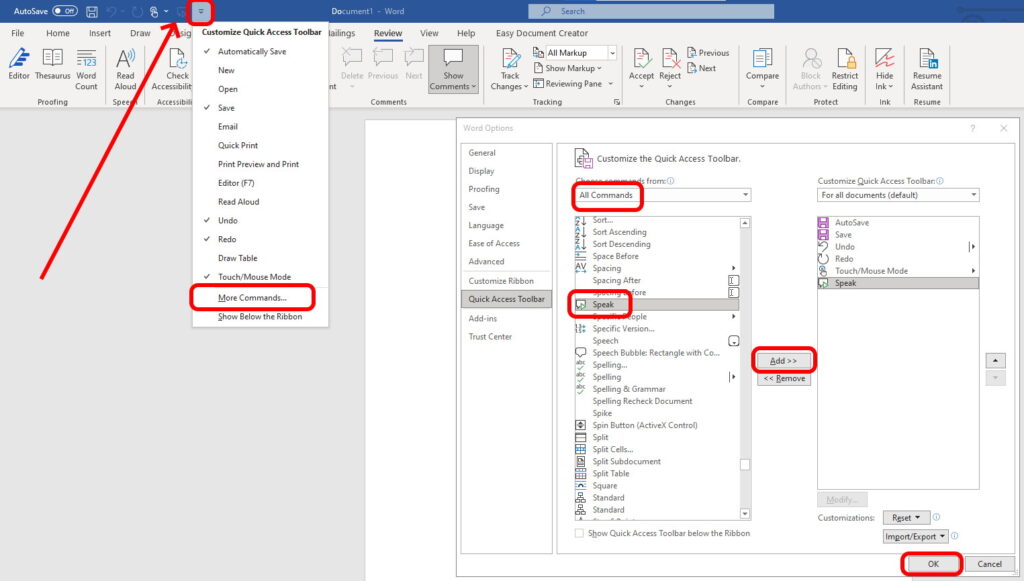The height and width of the screenshot is (581, 1024).
Task: Toggle Touch/Mouse Mode in the dropdown menu
Action: [x=254, y=277]
